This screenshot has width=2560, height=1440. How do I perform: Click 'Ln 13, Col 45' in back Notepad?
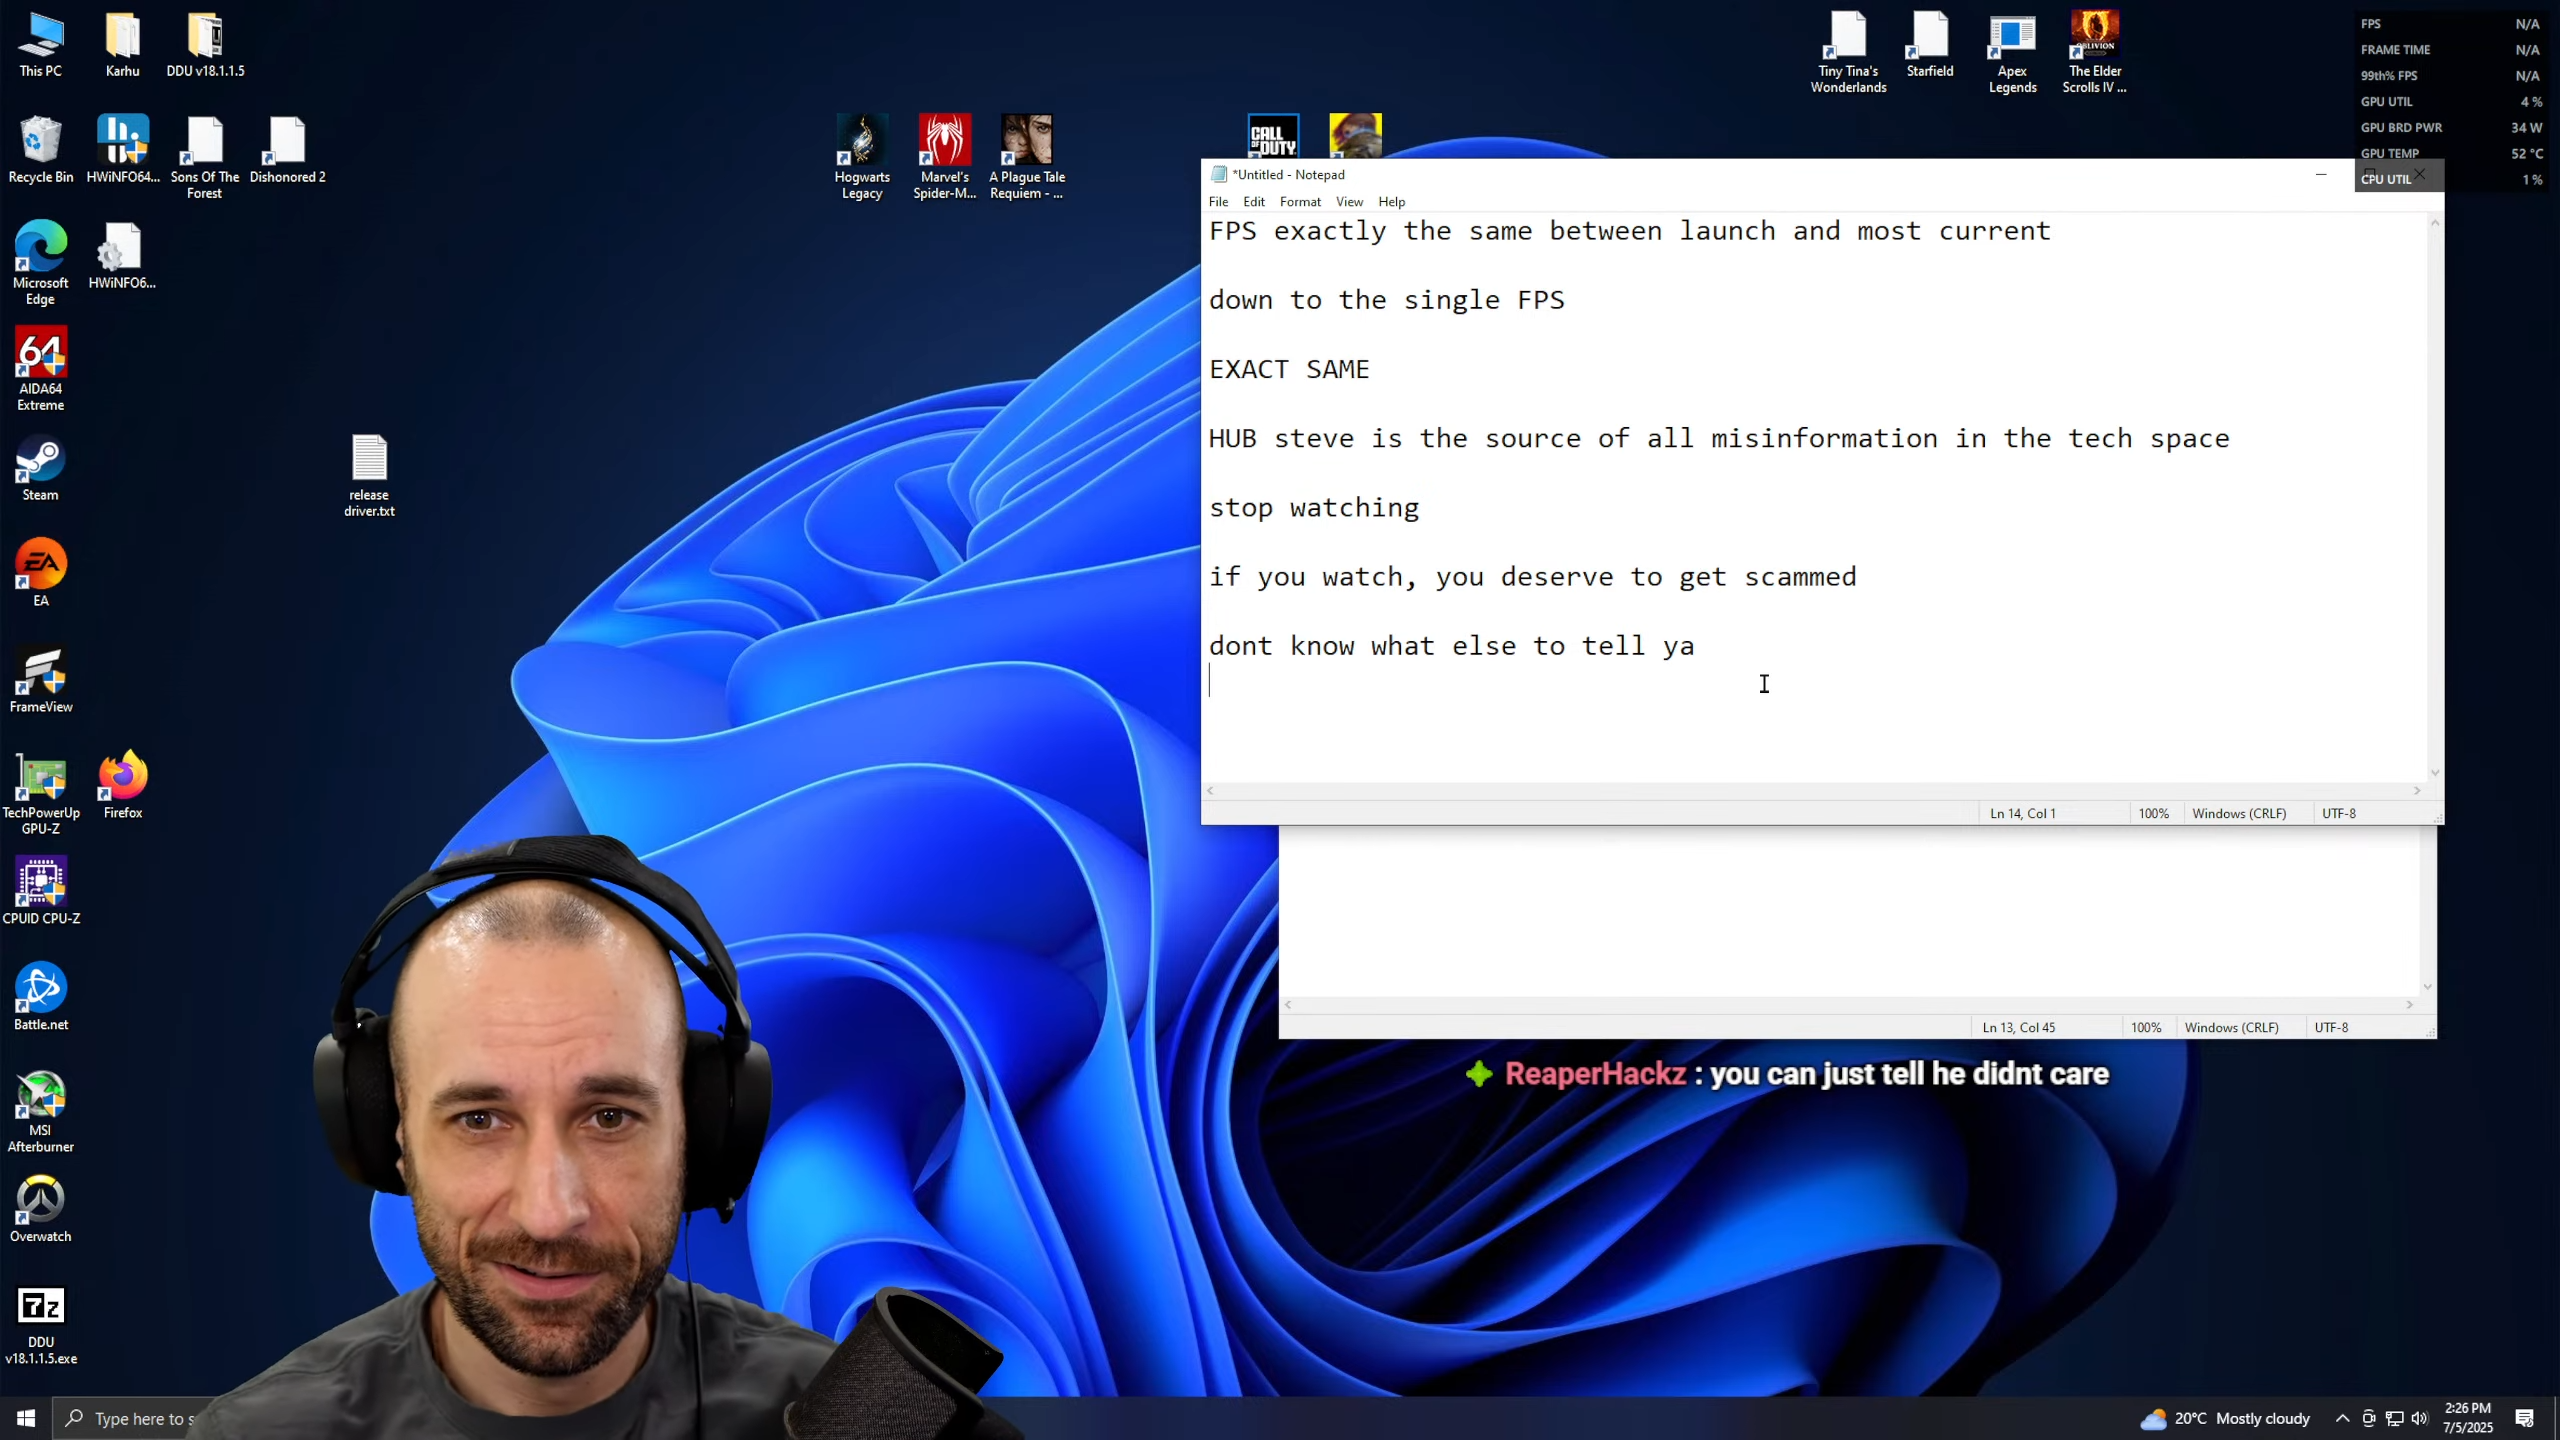pyautogui.click(x=2018, y=1027)
